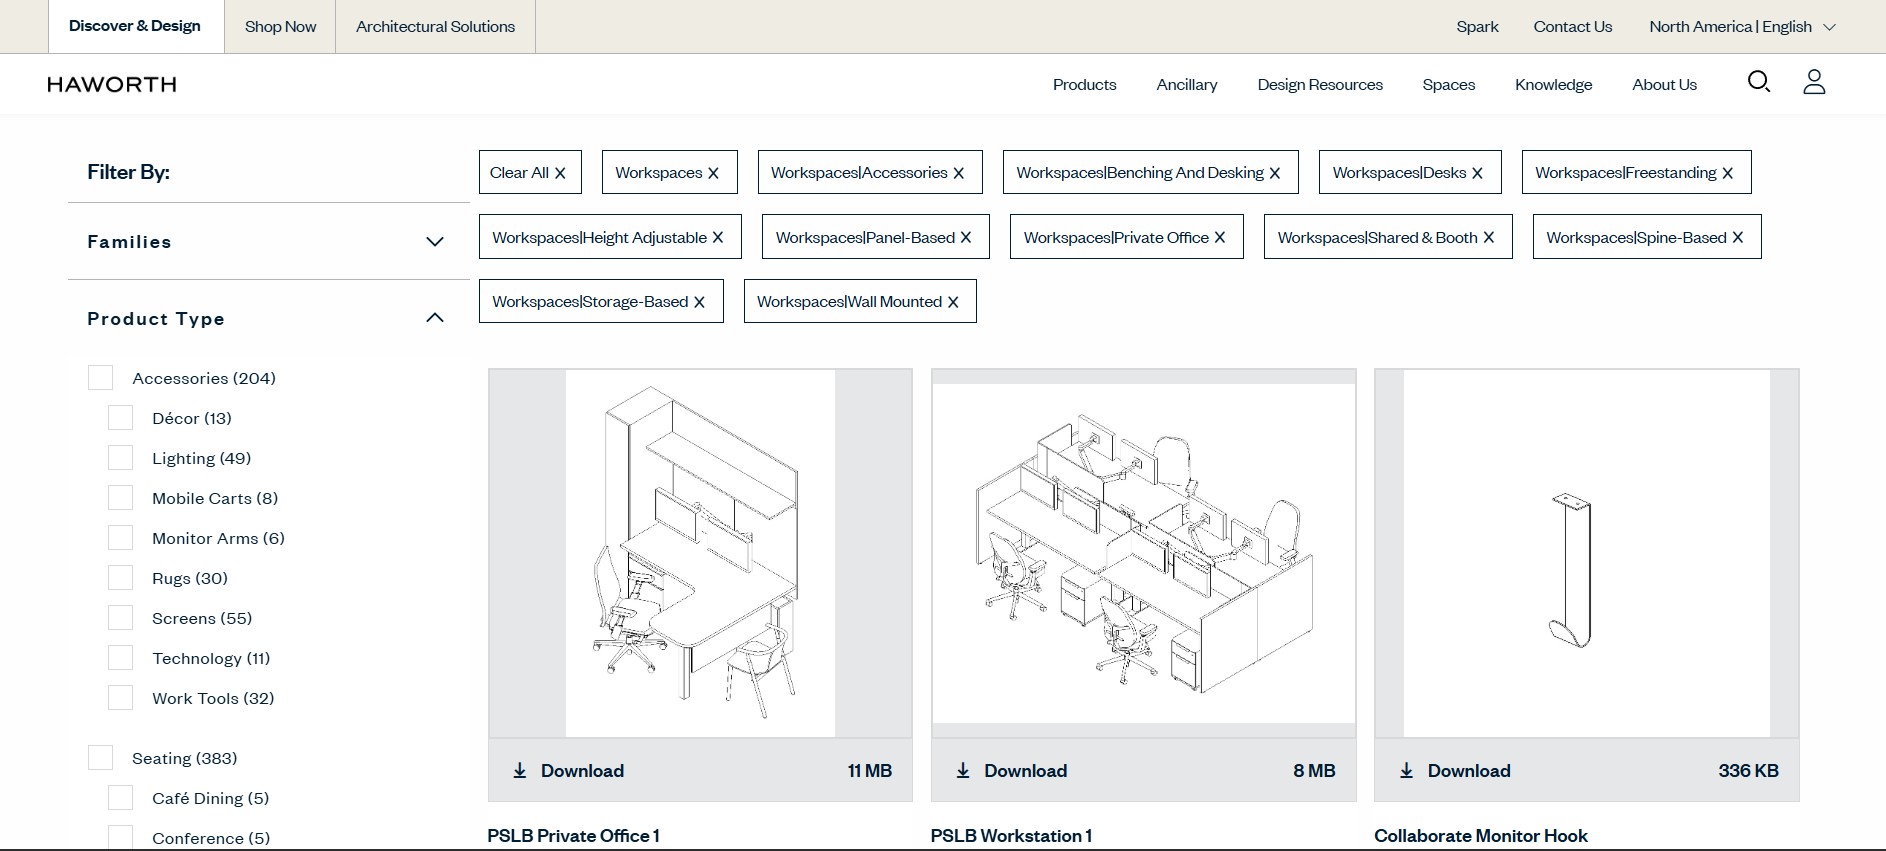Screen dimensions: 1886x851
Task: Remove Workspaces|Freestanding filter chip
Action: click(1727, 173)
